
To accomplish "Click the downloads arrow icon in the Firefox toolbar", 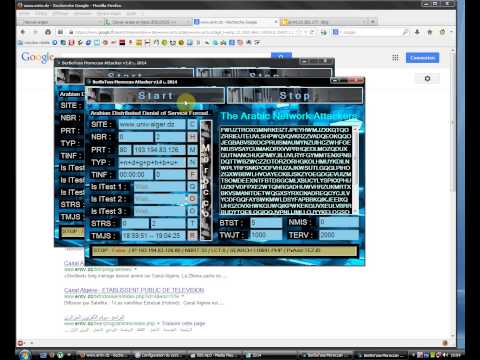I will click(x=417, y=32).
